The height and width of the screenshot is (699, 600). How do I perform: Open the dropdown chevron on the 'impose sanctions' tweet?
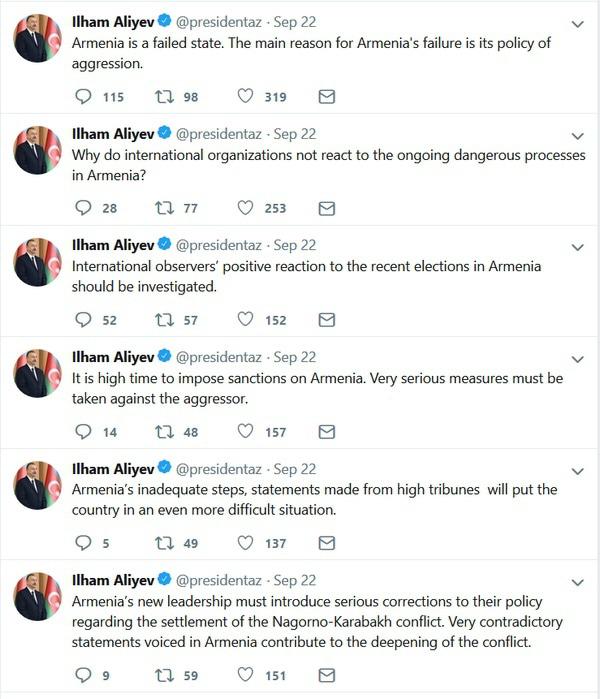[x=577, y=359]
